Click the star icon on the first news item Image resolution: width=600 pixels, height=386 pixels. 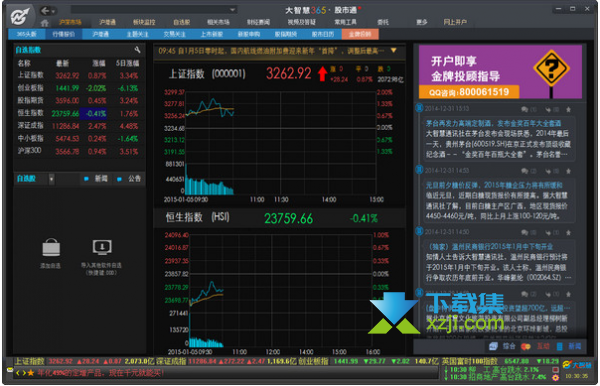[x=569, y=109]
